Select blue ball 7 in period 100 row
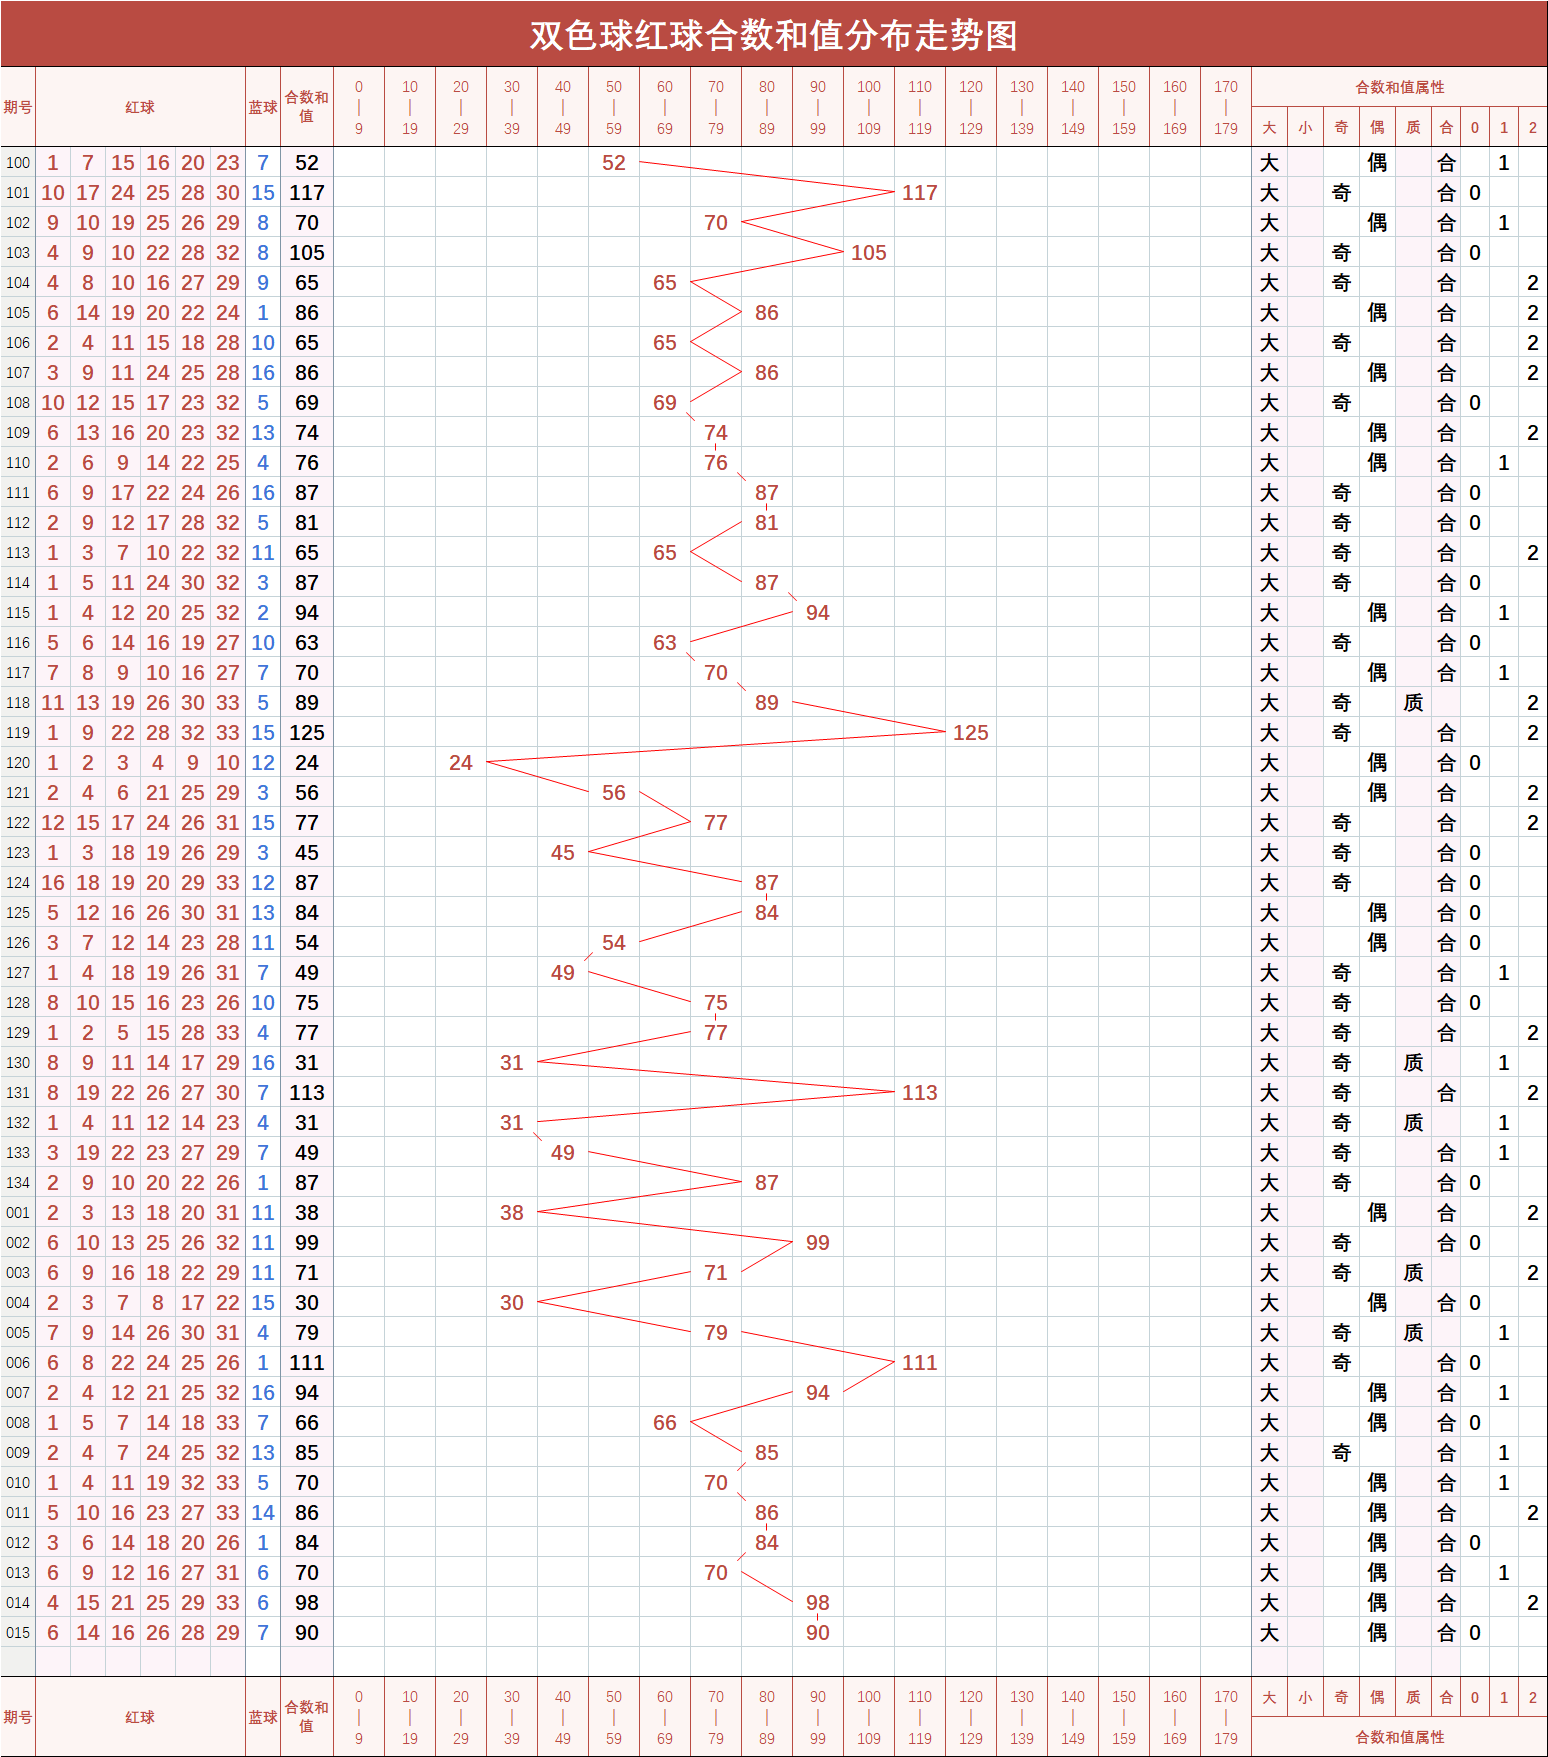Image resolution: width=1548 pixels, height=1757 pixels. coord(262,162)
